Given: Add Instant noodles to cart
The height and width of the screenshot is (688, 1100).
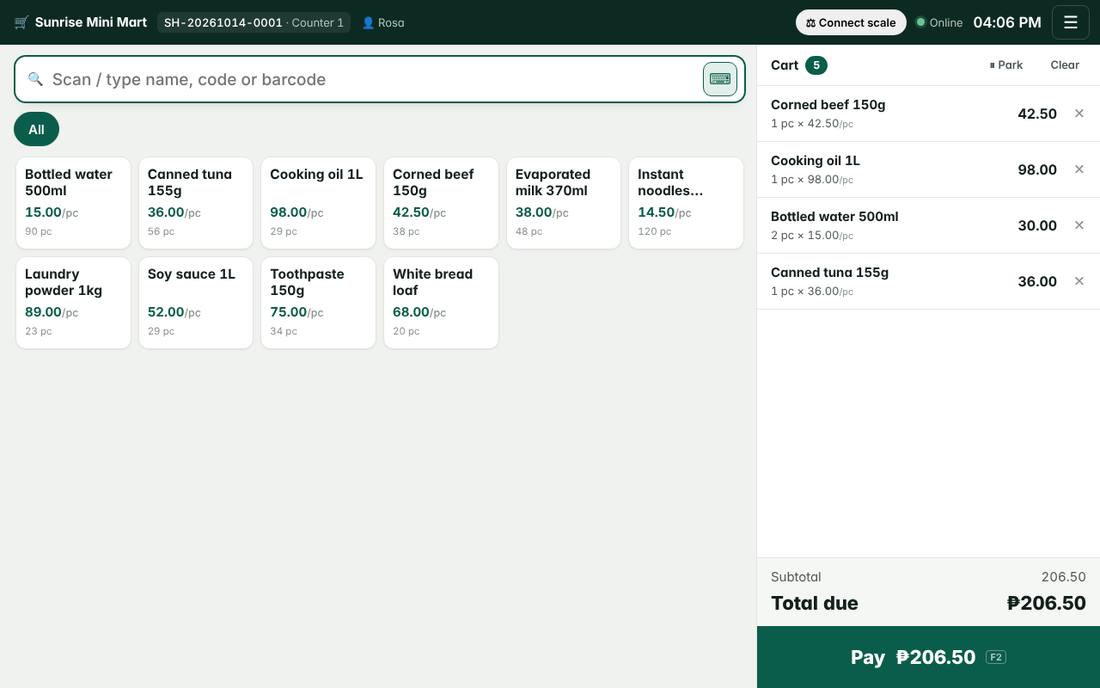Looking at the screenshot, I should pos(686,203).
